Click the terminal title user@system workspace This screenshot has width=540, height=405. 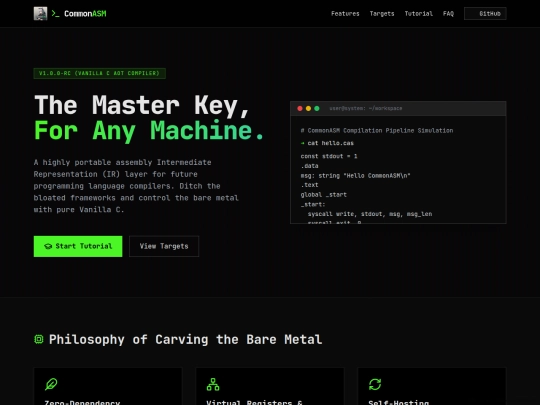tap(366, 108)
